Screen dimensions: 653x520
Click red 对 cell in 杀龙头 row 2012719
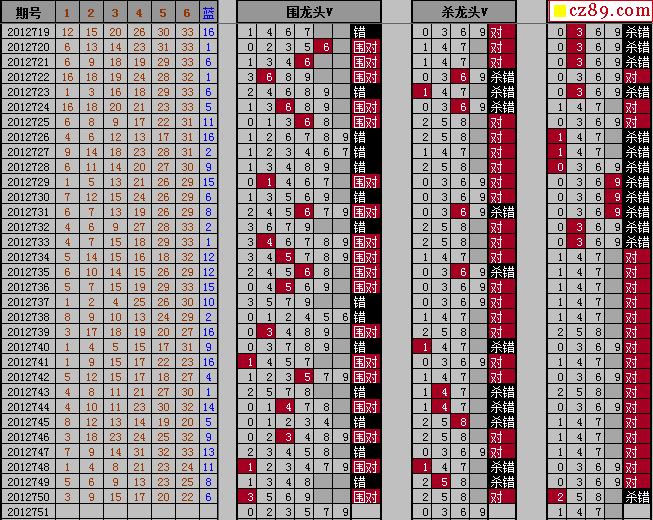[502, 32]
